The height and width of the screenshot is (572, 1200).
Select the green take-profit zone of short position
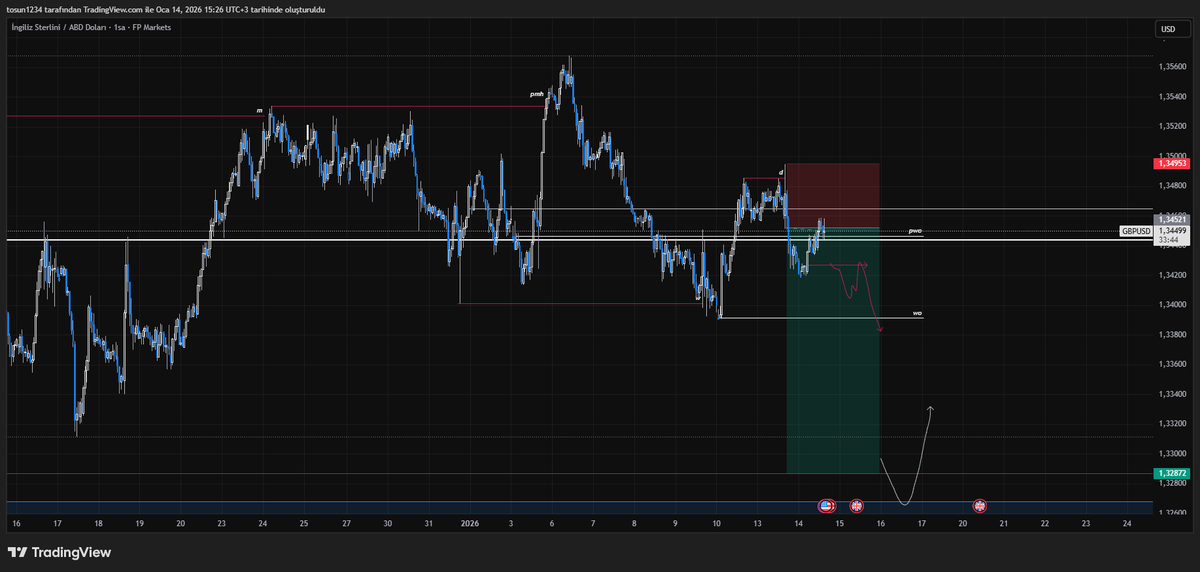click(x=833, y=350)
